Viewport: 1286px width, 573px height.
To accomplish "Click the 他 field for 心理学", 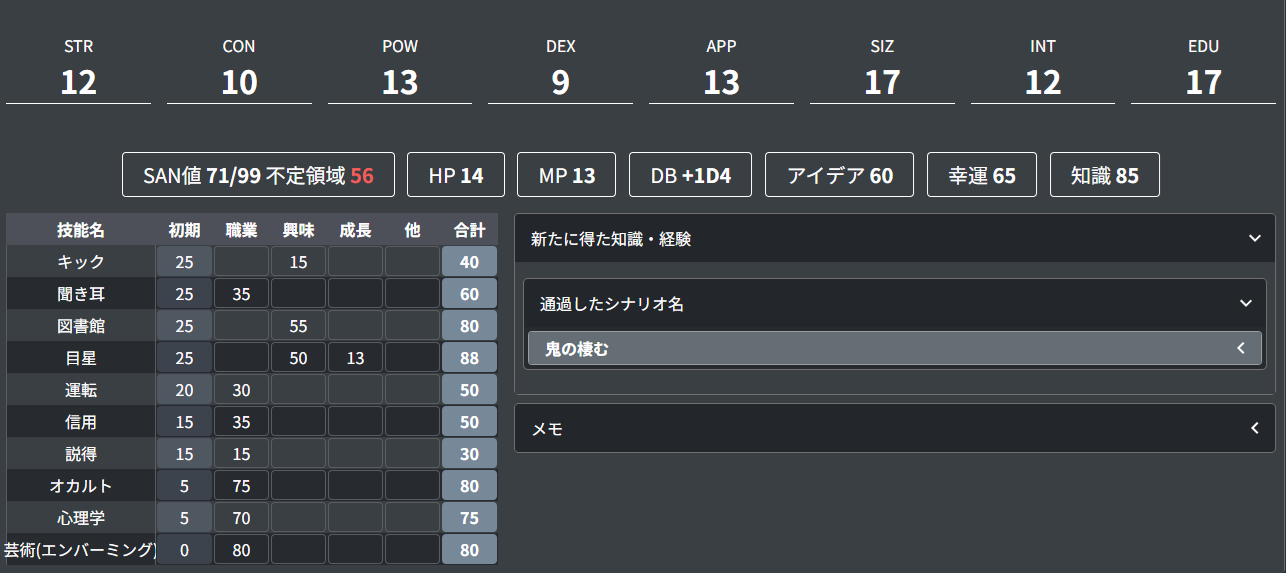I will tap(412, 518).
